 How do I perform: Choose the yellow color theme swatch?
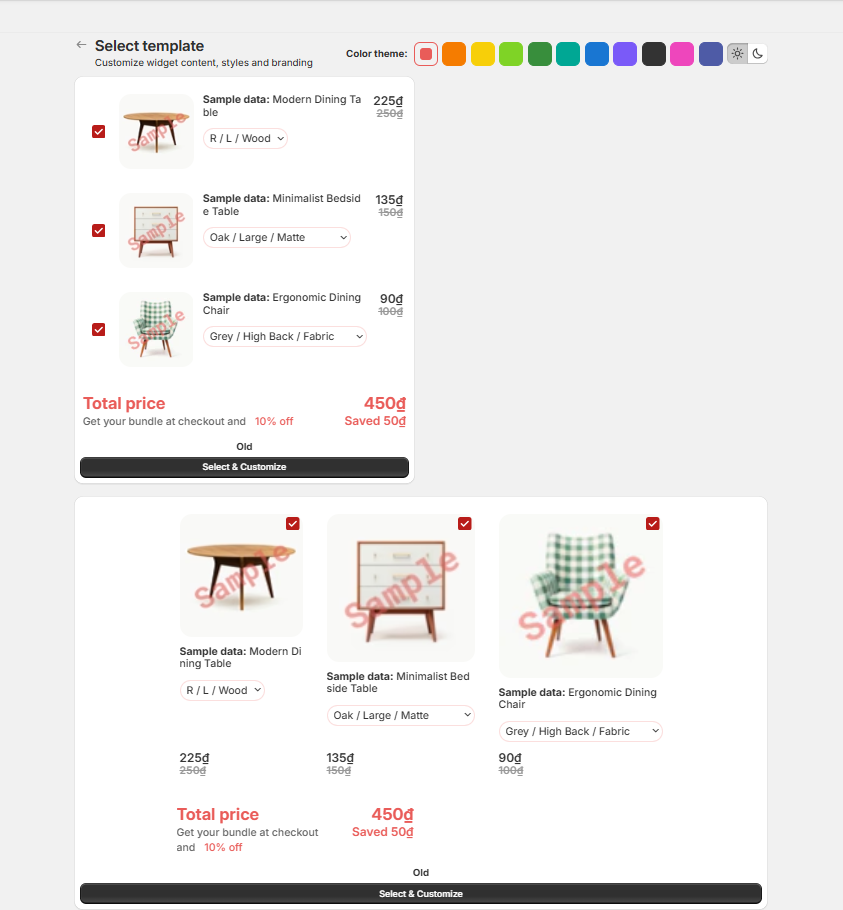(483, 54)
